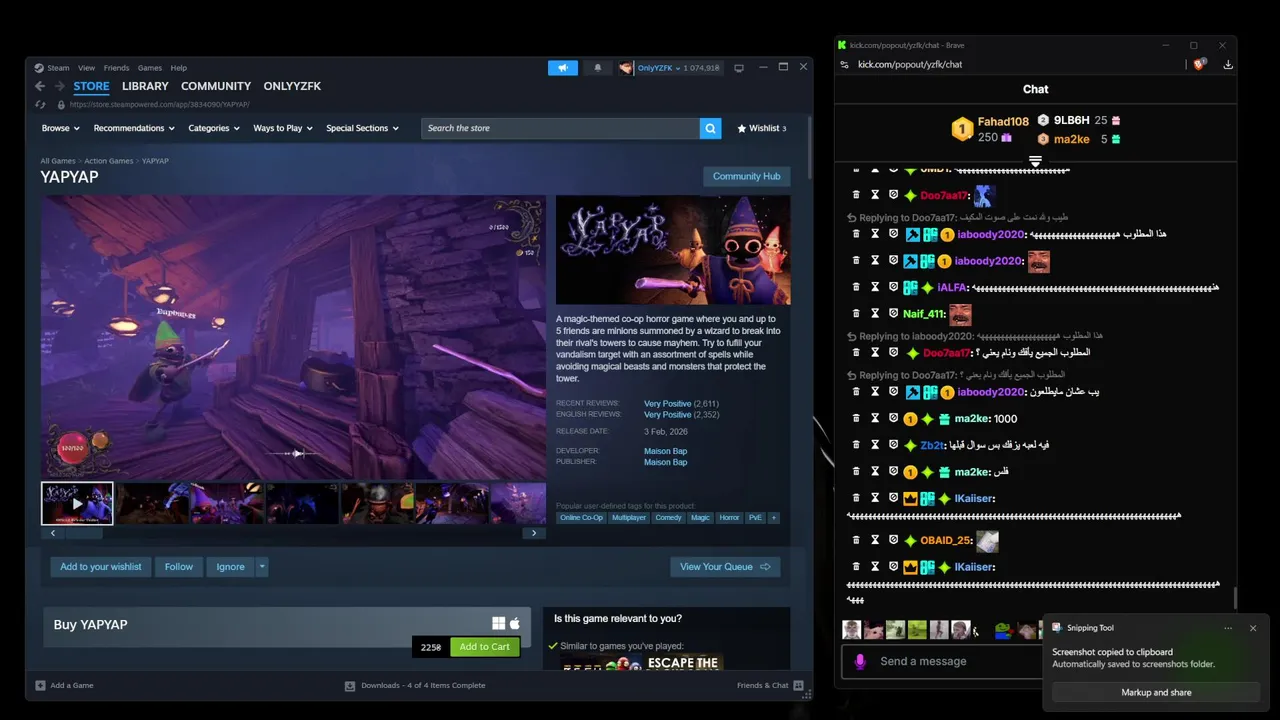Image resolution: width=1280 pixels, height=720 pixels.
Task: Click the Pepe emote in quick emote bar
Action: 1003,630
